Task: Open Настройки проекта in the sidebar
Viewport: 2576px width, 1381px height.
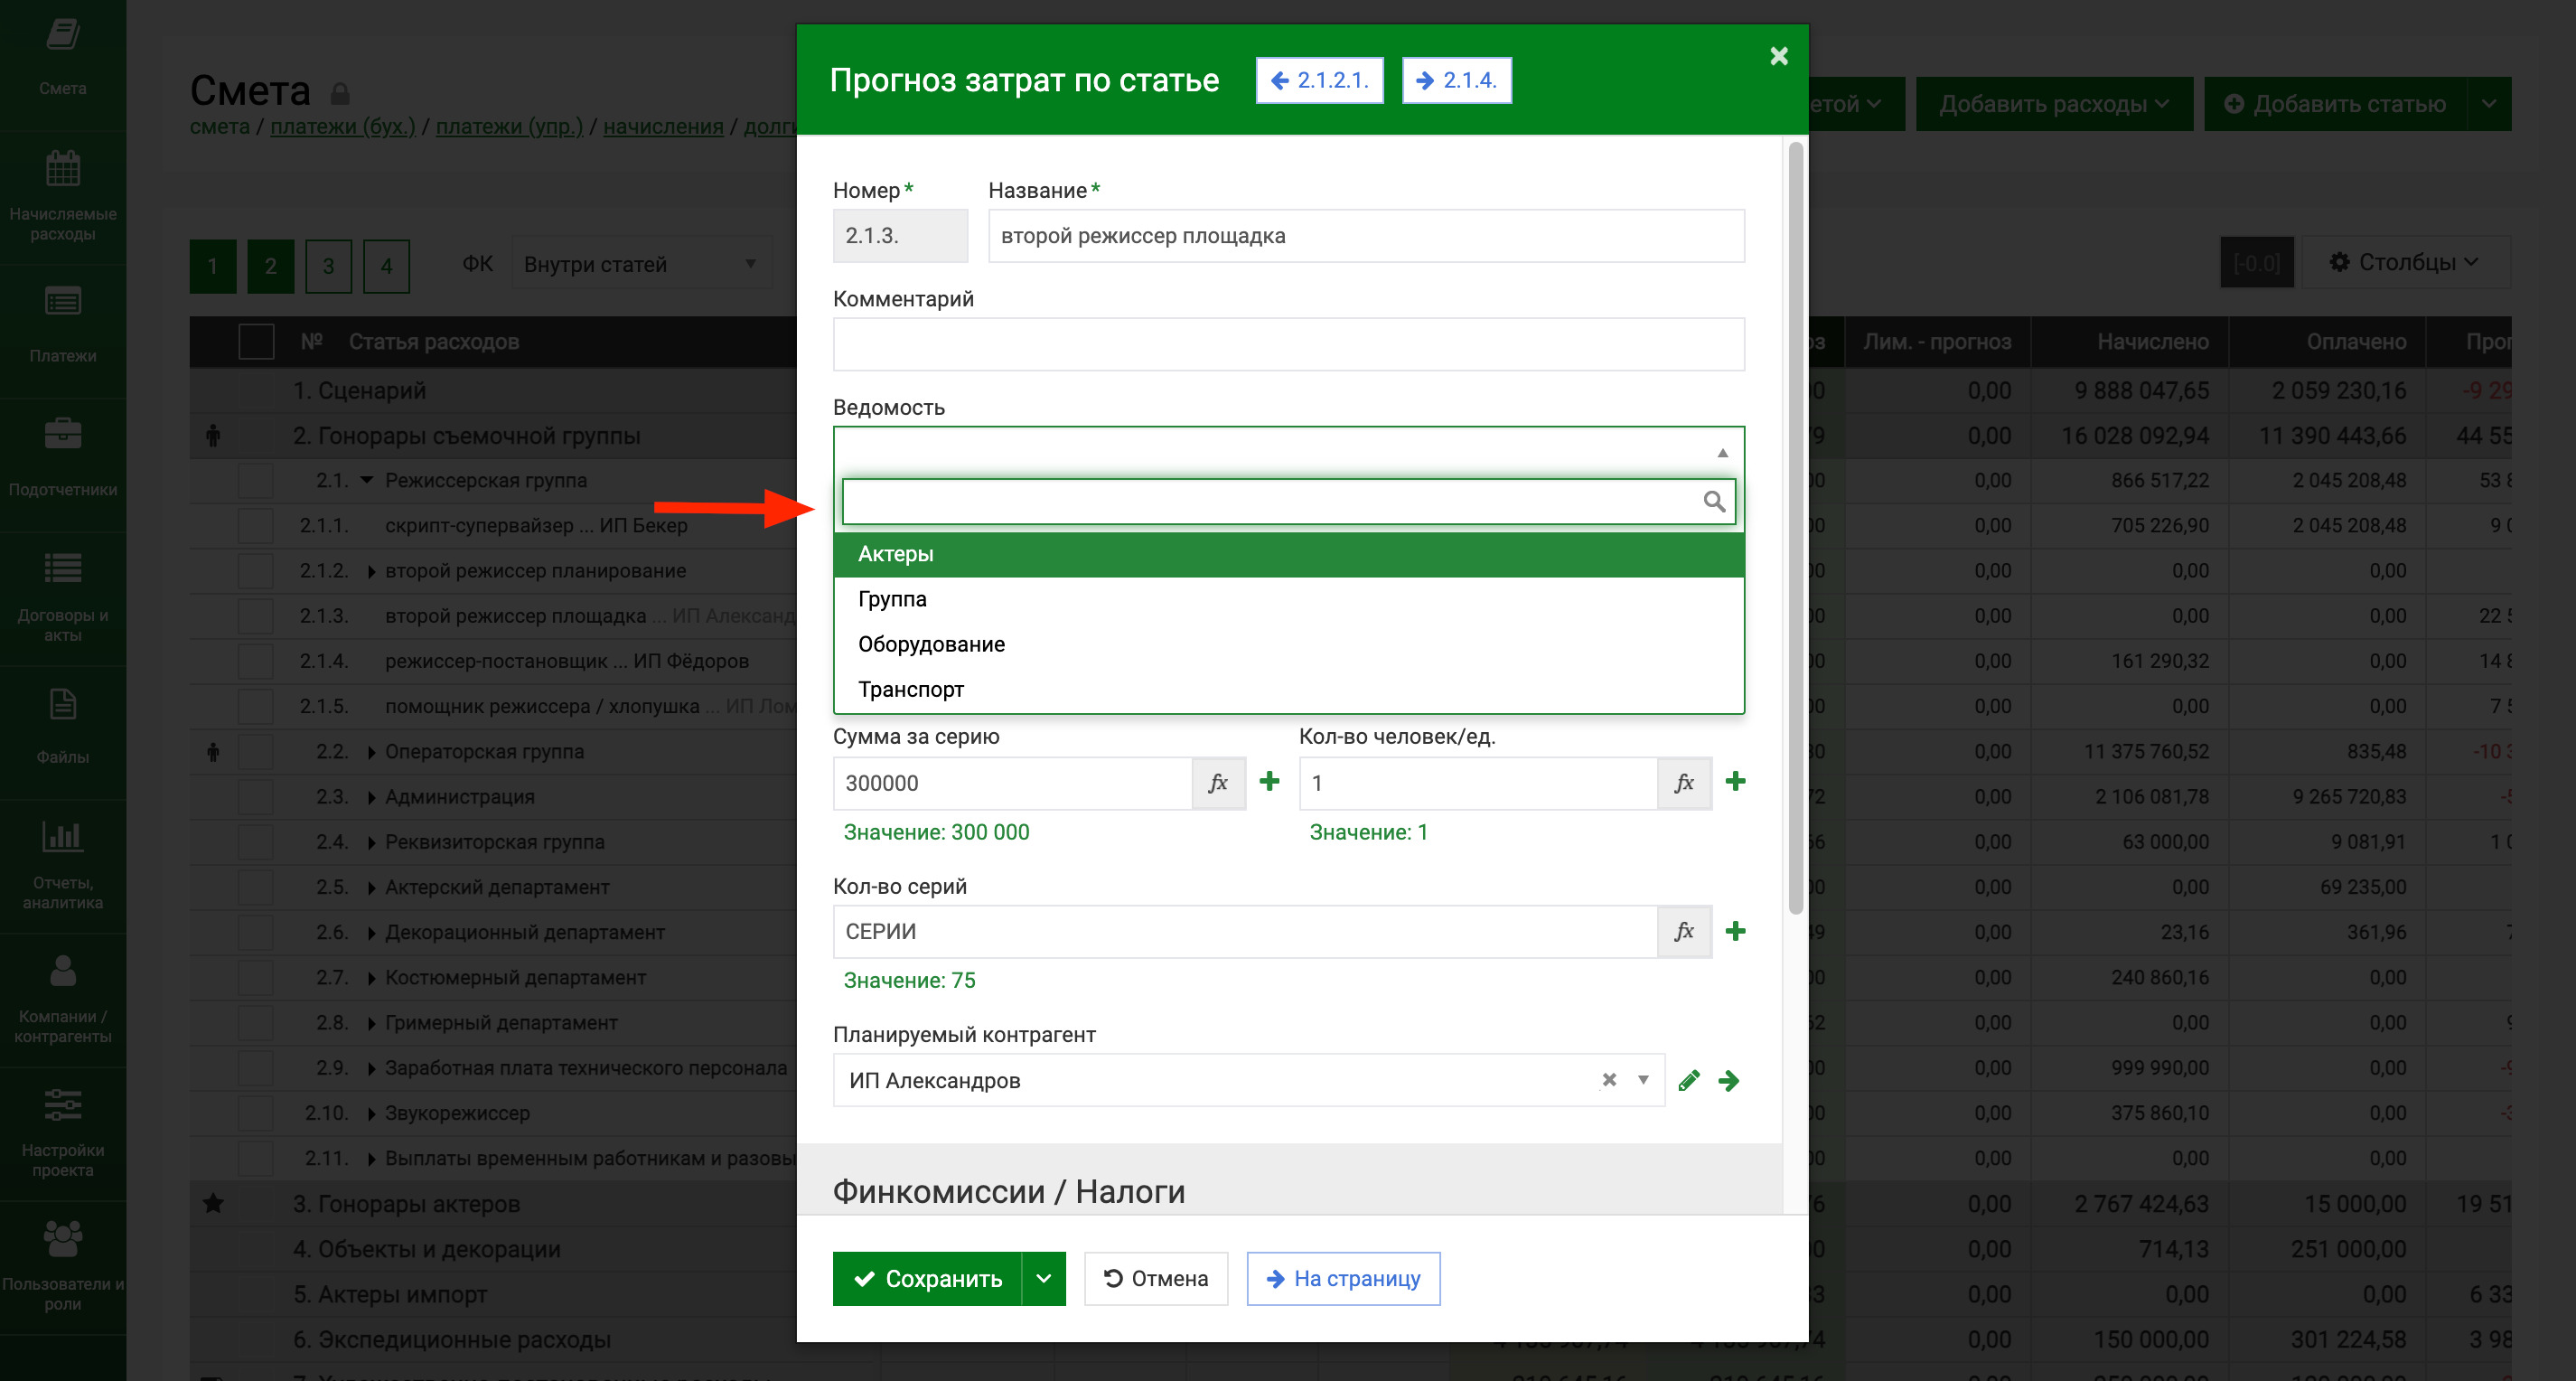Action: click(62, 1134)
